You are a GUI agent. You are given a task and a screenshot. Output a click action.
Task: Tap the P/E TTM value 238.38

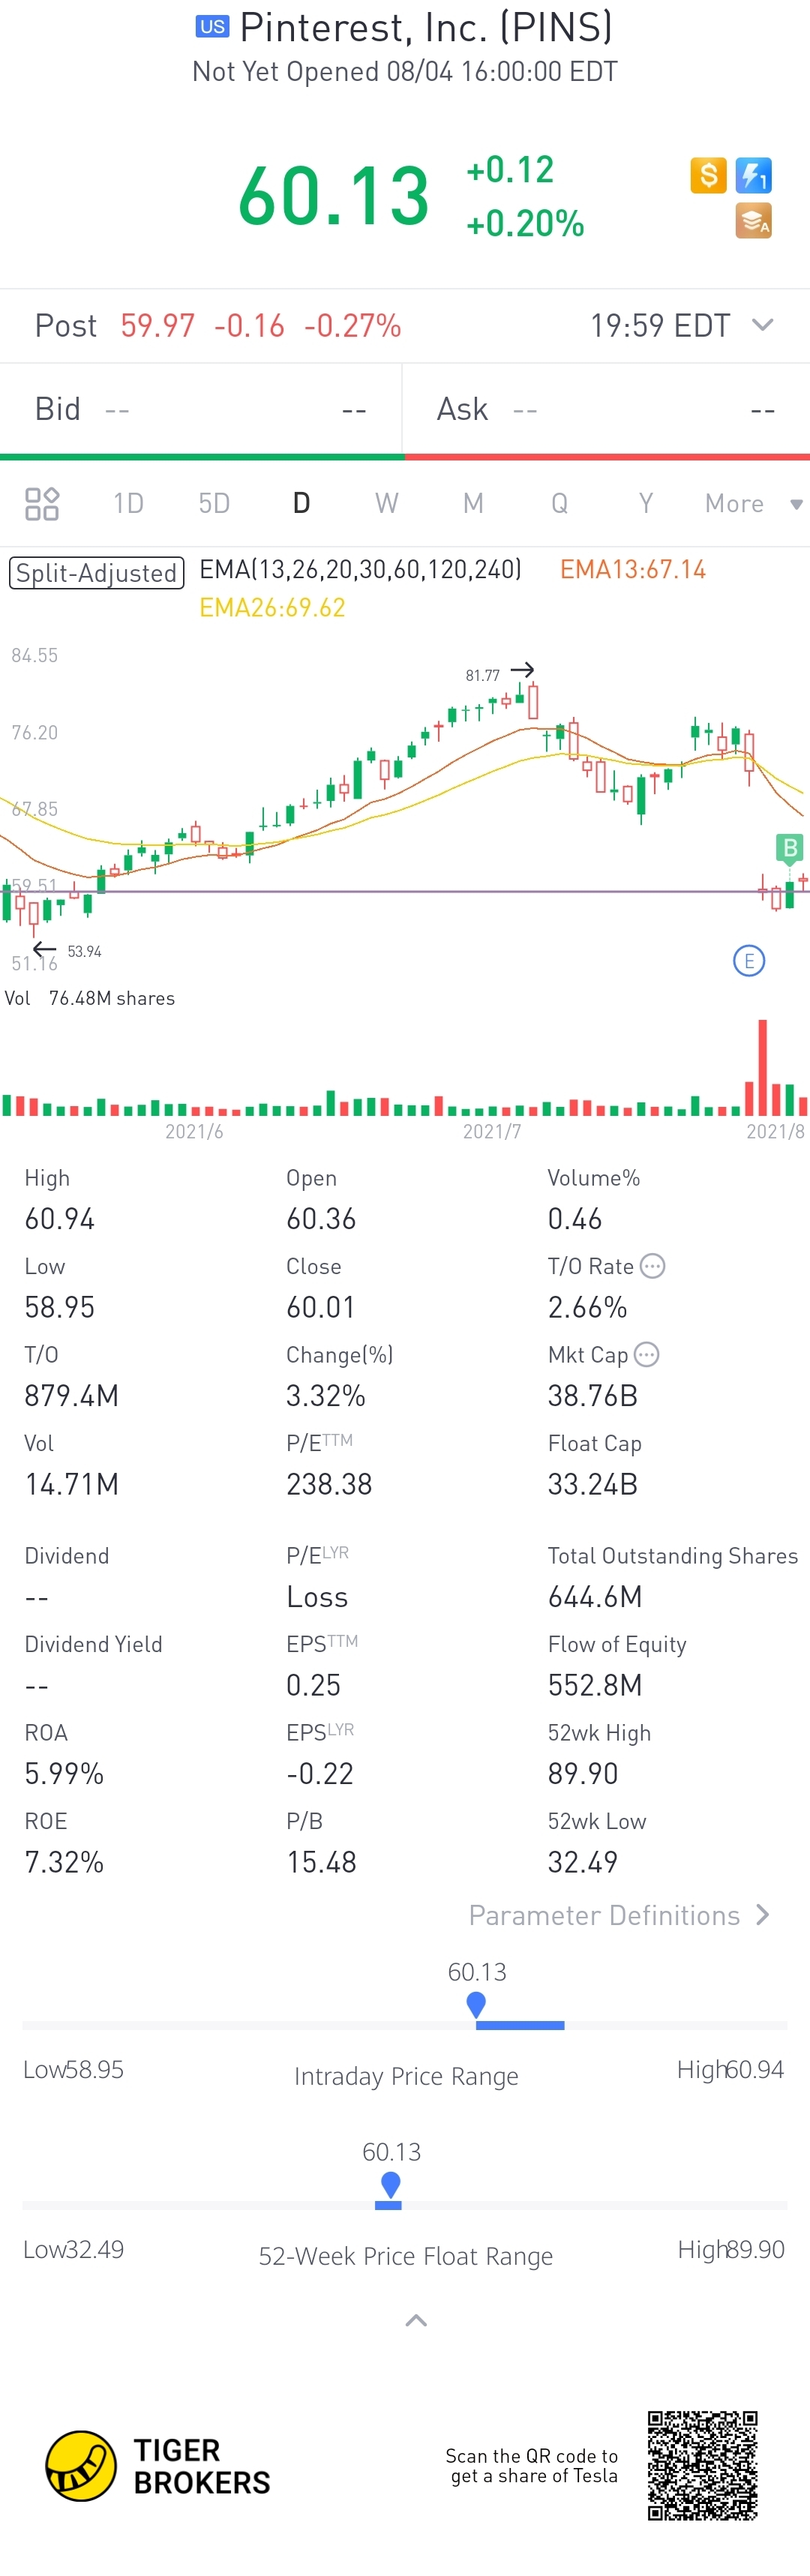point(329,1484)
